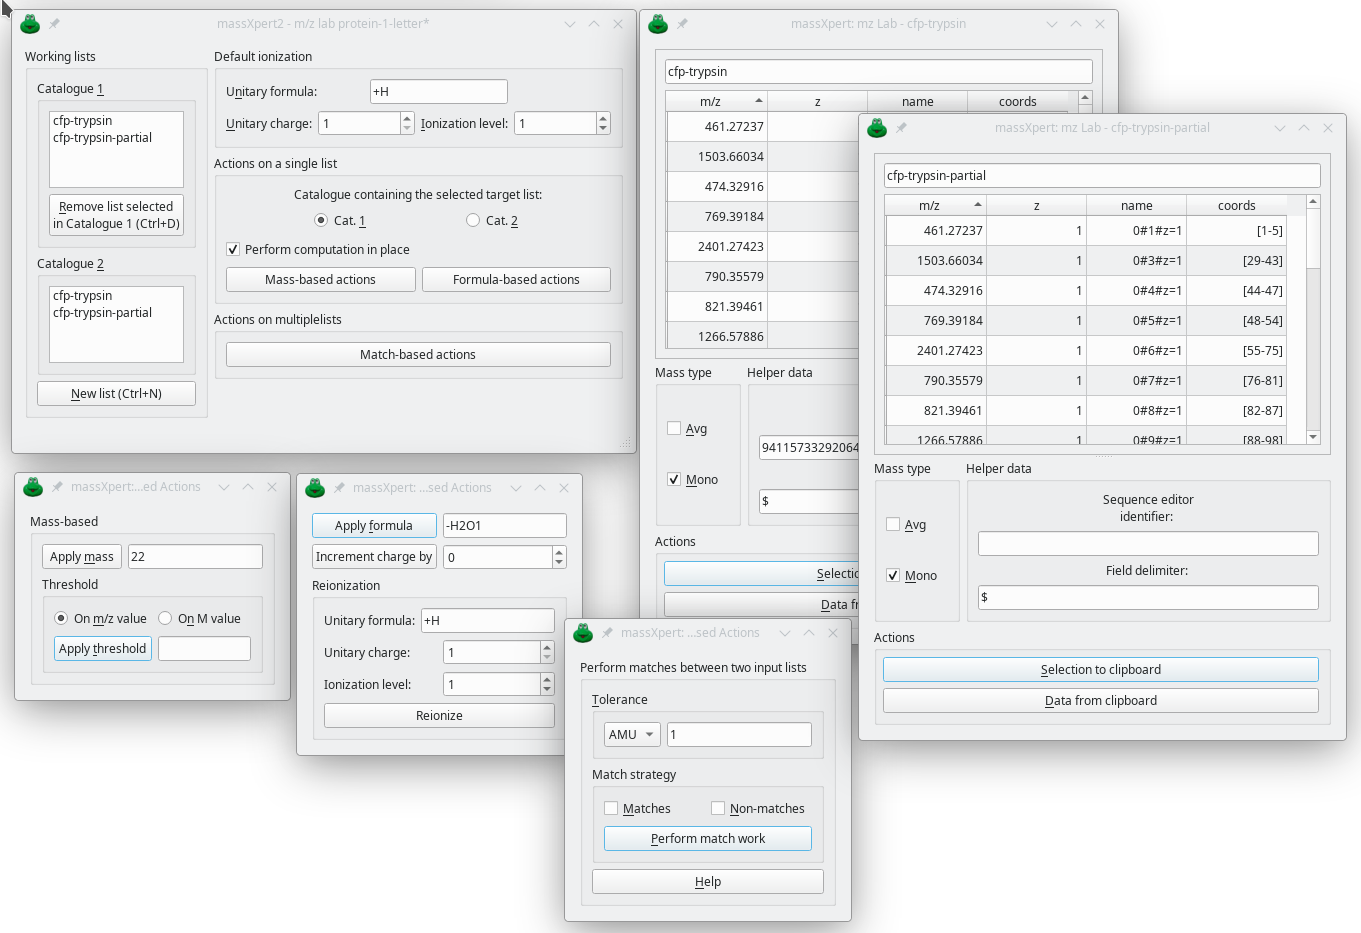Open AMU tolerance unit dropdown
1361x933 pixels.
click(x=632, y=734)
